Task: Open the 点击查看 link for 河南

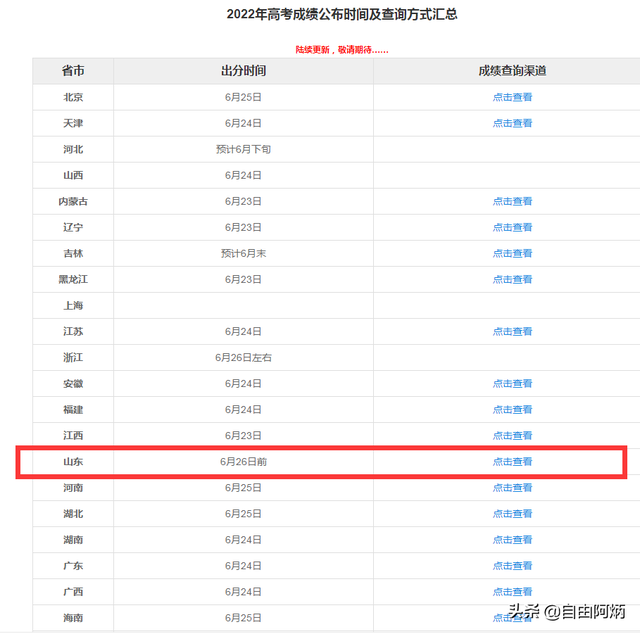Action: [x=512, y=488]
